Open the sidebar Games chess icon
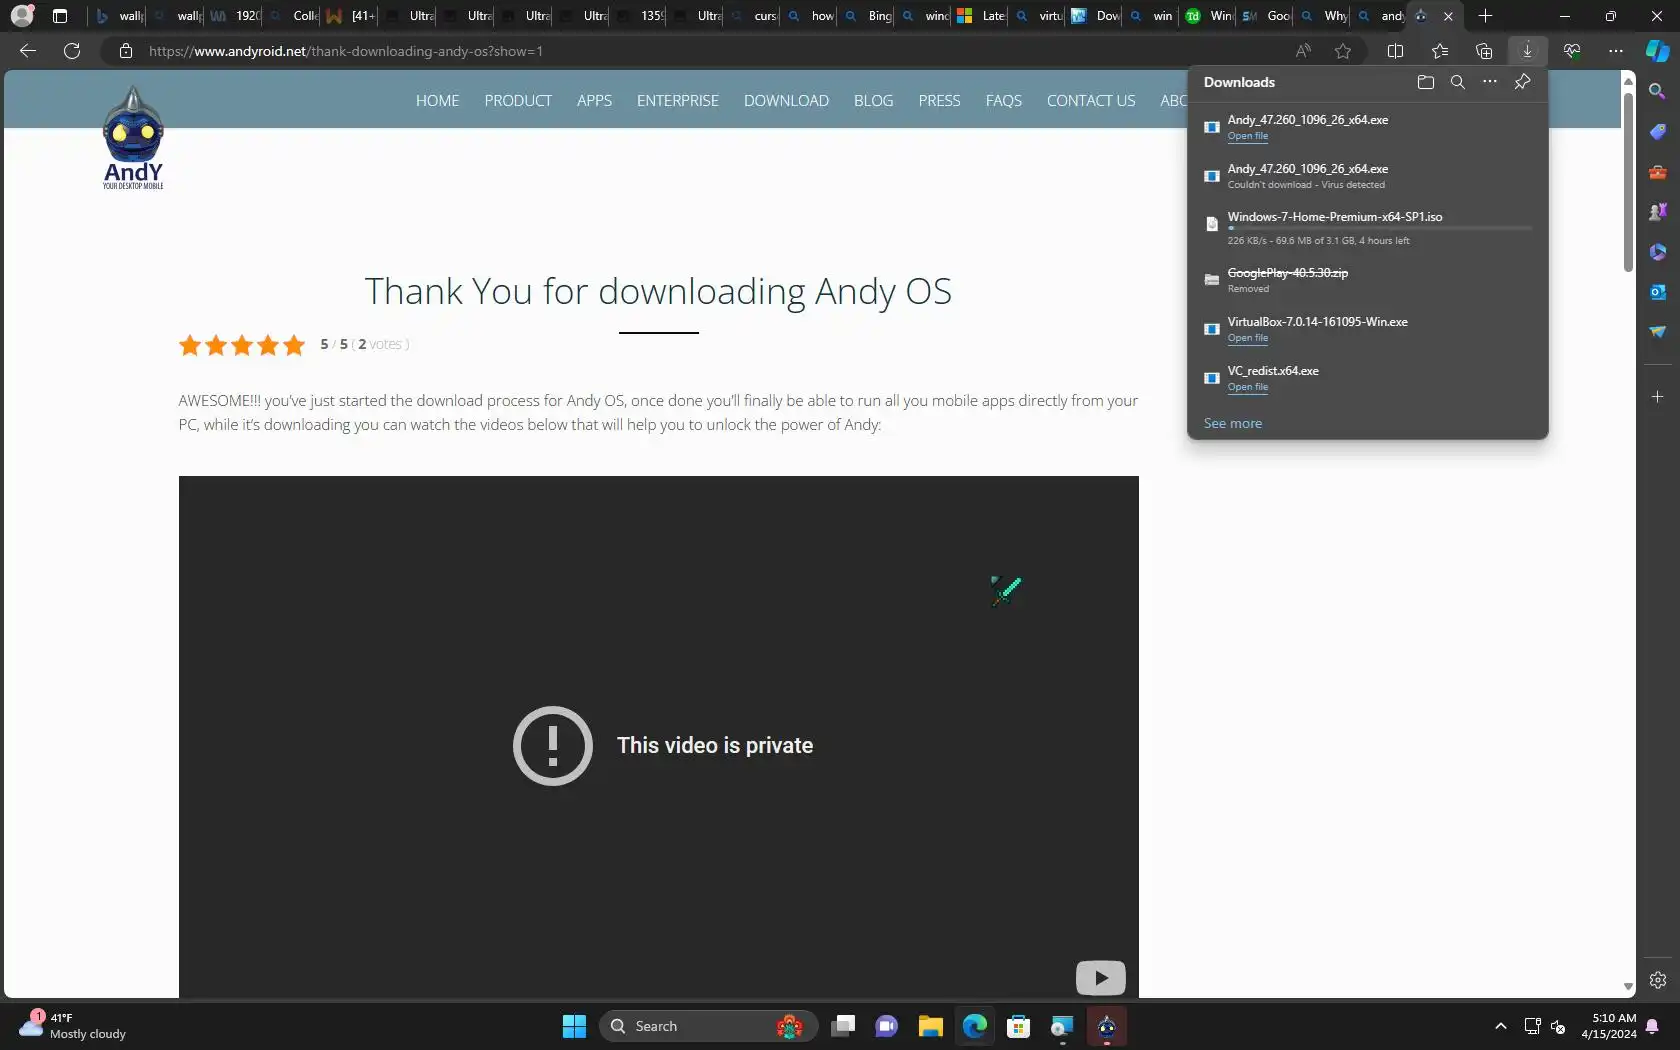The image size is (1680, 1050). pos(1658,212)
